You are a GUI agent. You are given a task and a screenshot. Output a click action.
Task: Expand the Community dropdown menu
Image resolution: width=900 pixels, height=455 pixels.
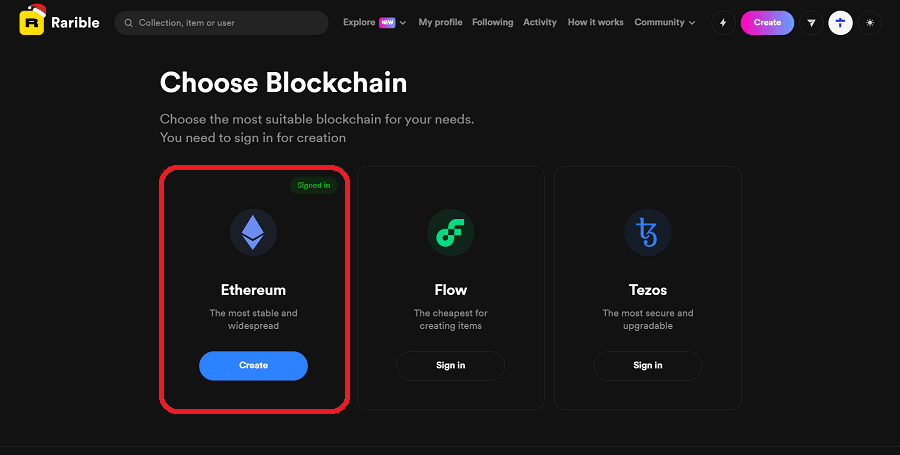(x=665, y=22)
